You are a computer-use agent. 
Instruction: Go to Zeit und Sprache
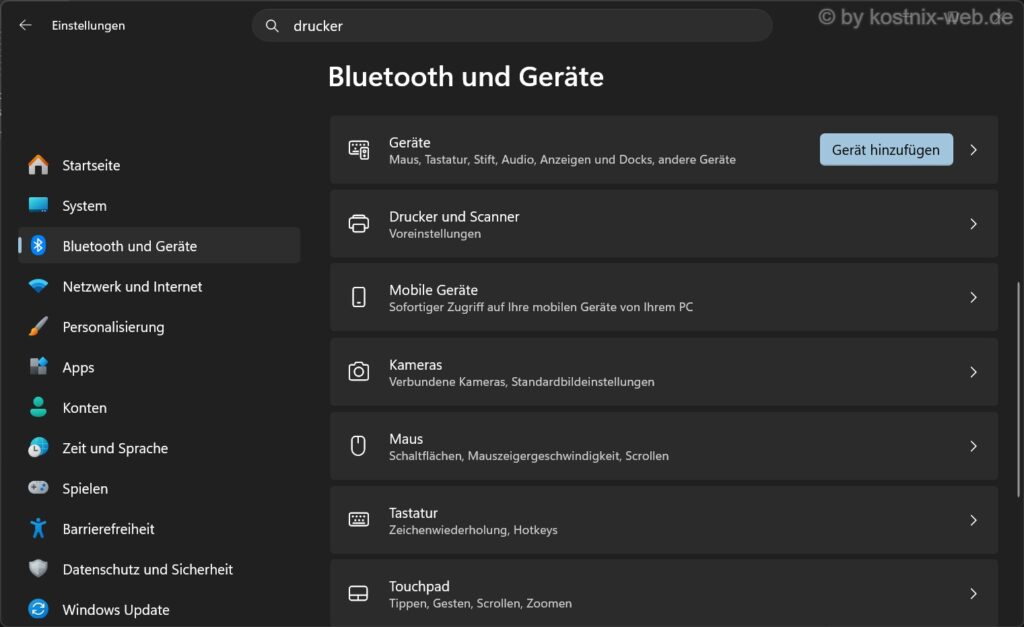coord(159,447)
